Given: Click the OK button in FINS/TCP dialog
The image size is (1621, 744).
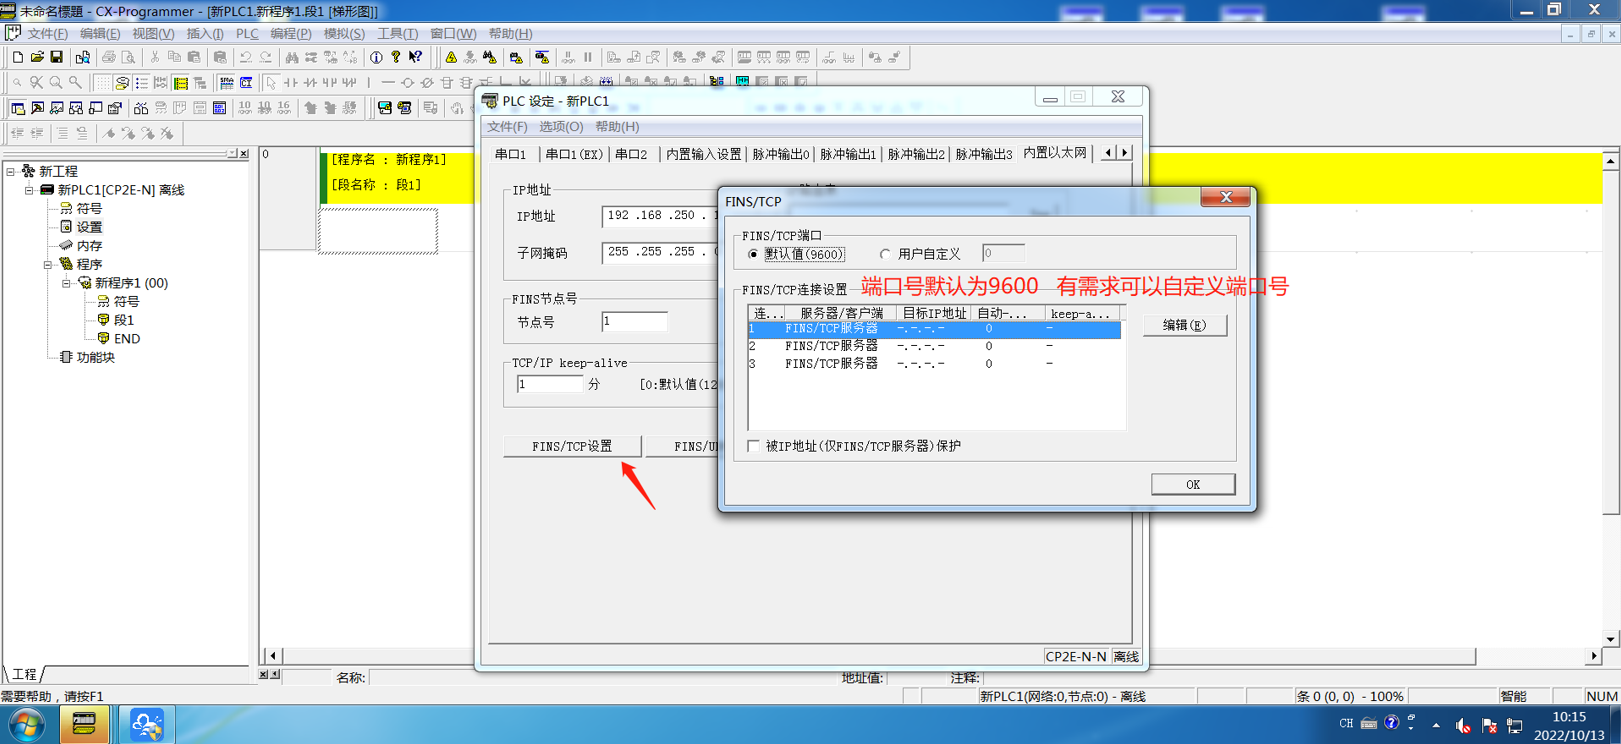Looking at the screenshot, I should 1193,484.
